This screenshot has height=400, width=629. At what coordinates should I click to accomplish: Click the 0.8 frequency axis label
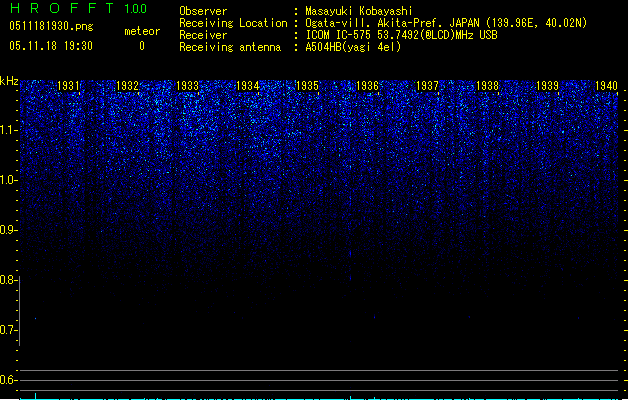click(8, 280)
